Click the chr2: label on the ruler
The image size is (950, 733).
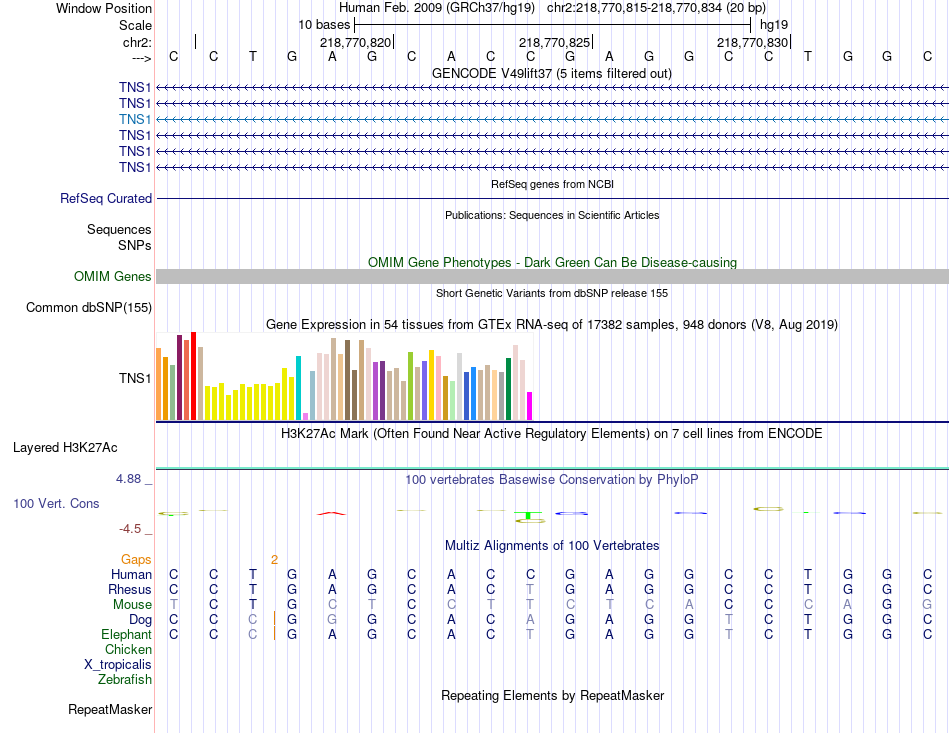(137, 42)
